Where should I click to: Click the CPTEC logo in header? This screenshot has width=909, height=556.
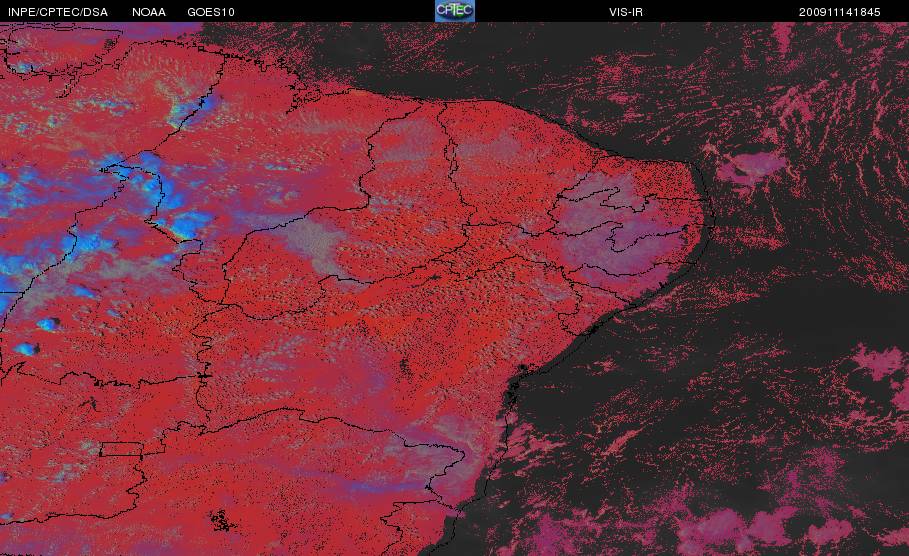(x=454, y=11)
